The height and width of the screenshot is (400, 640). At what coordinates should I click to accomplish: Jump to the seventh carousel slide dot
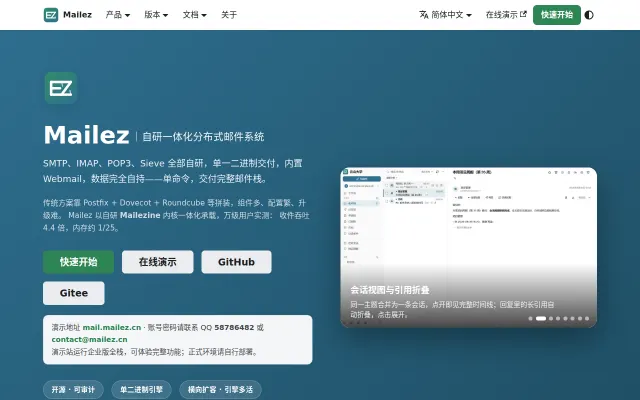point(580,318)
